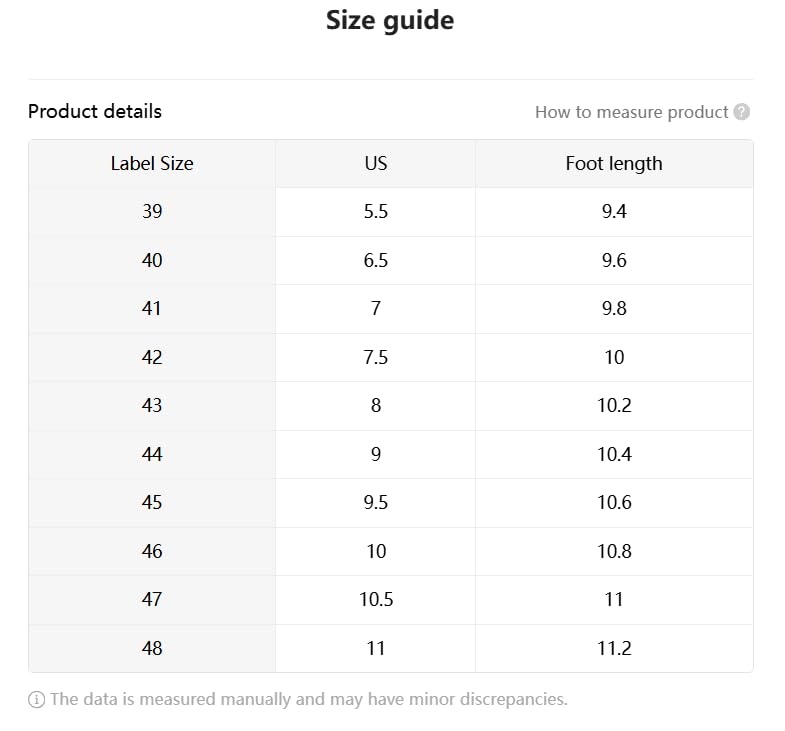Select the Foot length column header
785x731 pixels.
614,163
